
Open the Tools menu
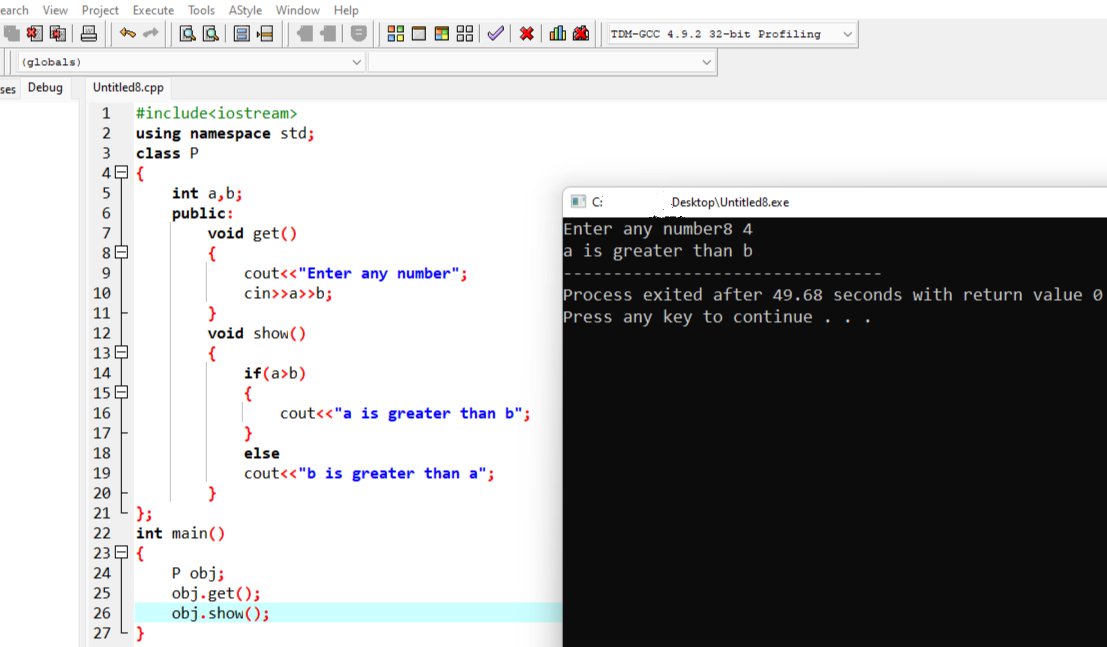tap(201, 10)
